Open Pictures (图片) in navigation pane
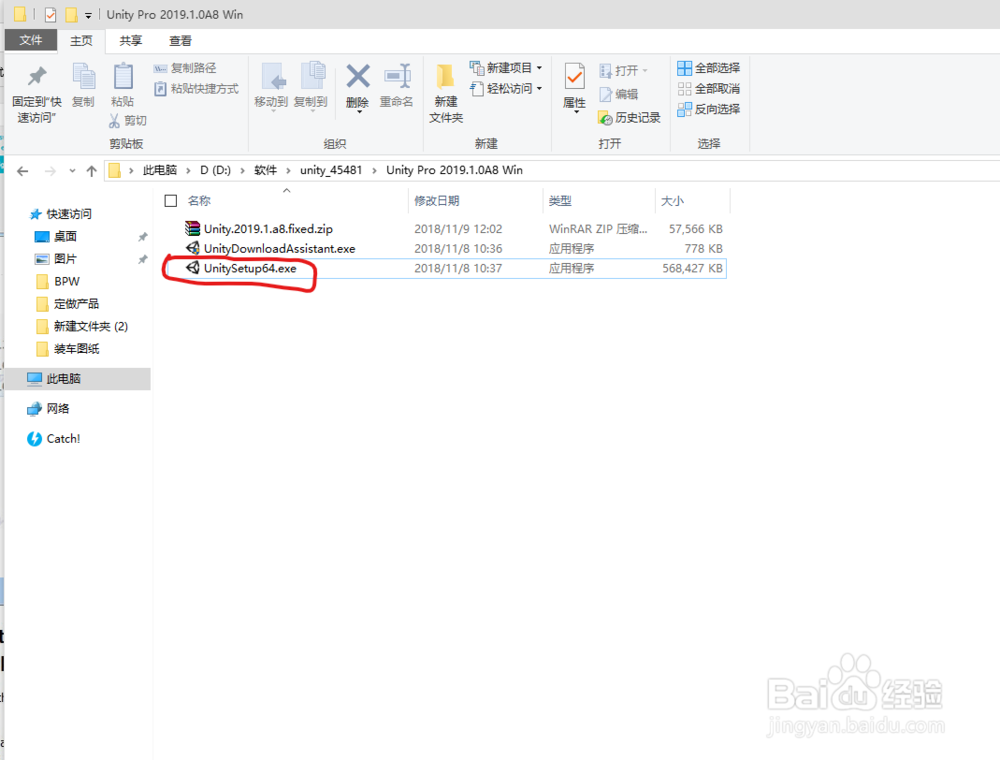Image resolution: width=1000 pixels, height=760 pixels. pyautogui.click(x=56, y=259)
